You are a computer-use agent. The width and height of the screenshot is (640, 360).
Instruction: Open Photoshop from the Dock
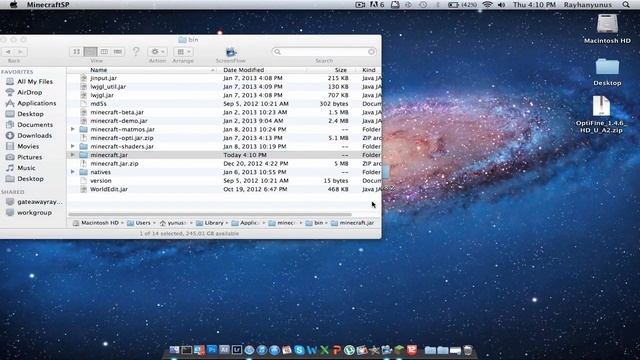[x=212, y=350]
